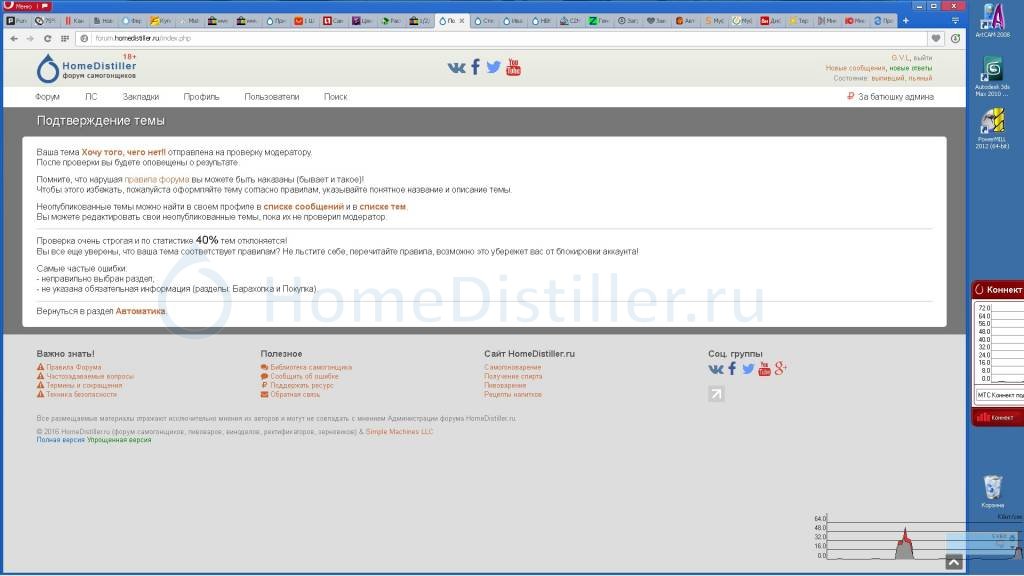Open the новые ответы link
1024x576 pixels.
tap(910, 68)
